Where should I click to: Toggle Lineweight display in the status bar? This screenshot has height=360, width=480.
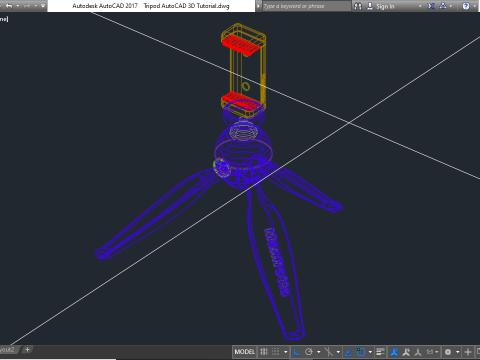(x=380, y=352)
